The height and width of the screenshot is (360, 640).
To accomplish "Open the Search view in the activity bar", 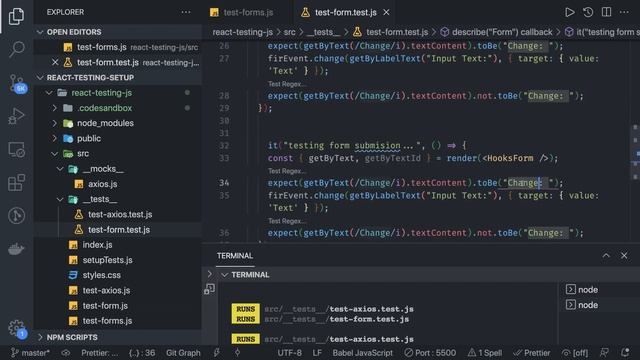I will 16,49.
